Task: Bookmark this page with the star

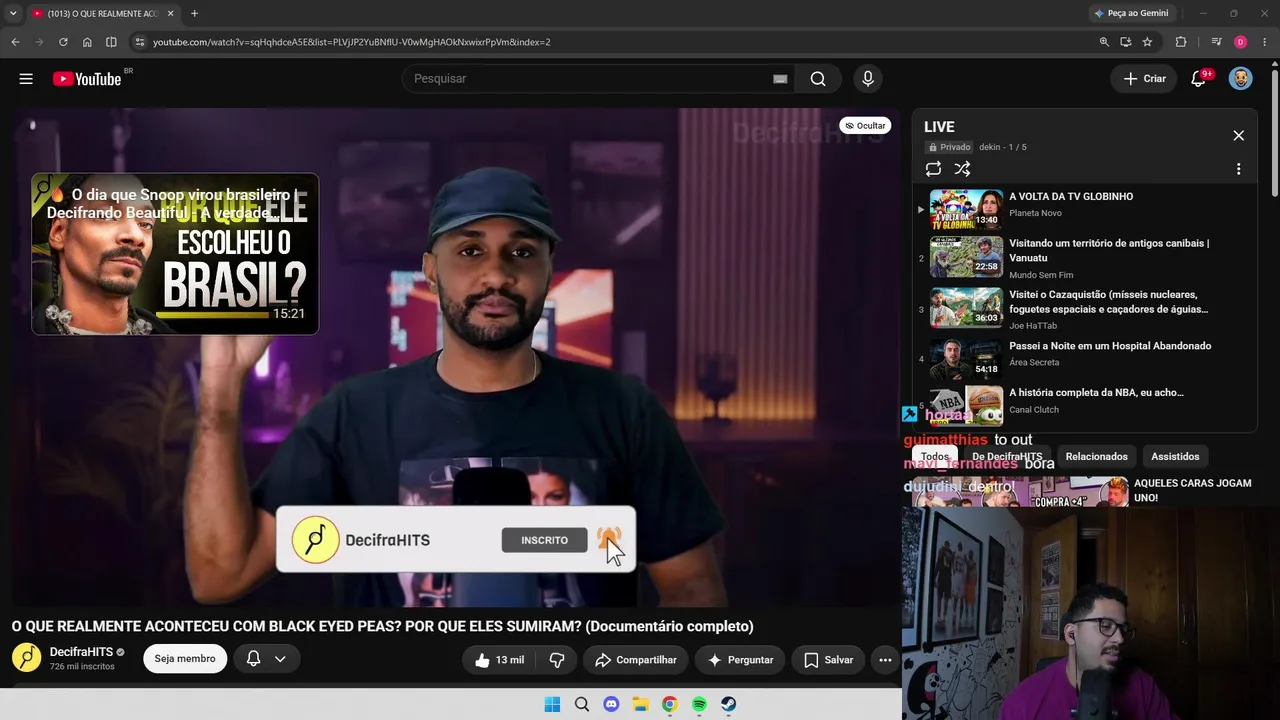Action: [1147, 42]
